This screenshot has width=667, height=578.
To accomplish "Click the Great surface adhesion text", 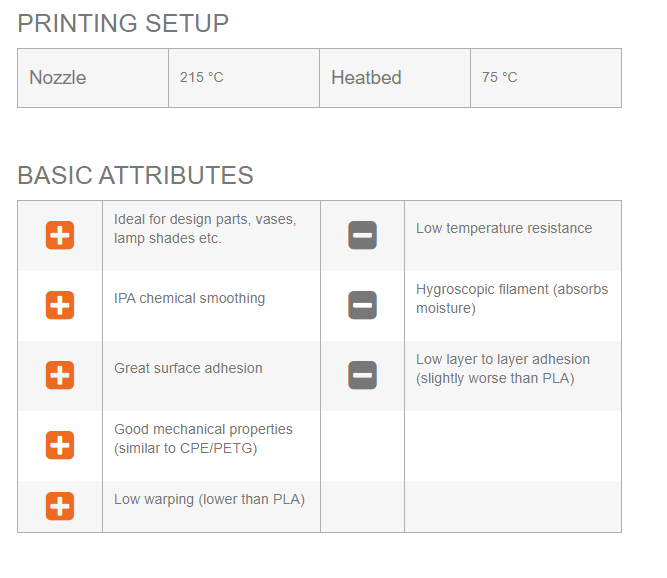I will pos(188,368).
